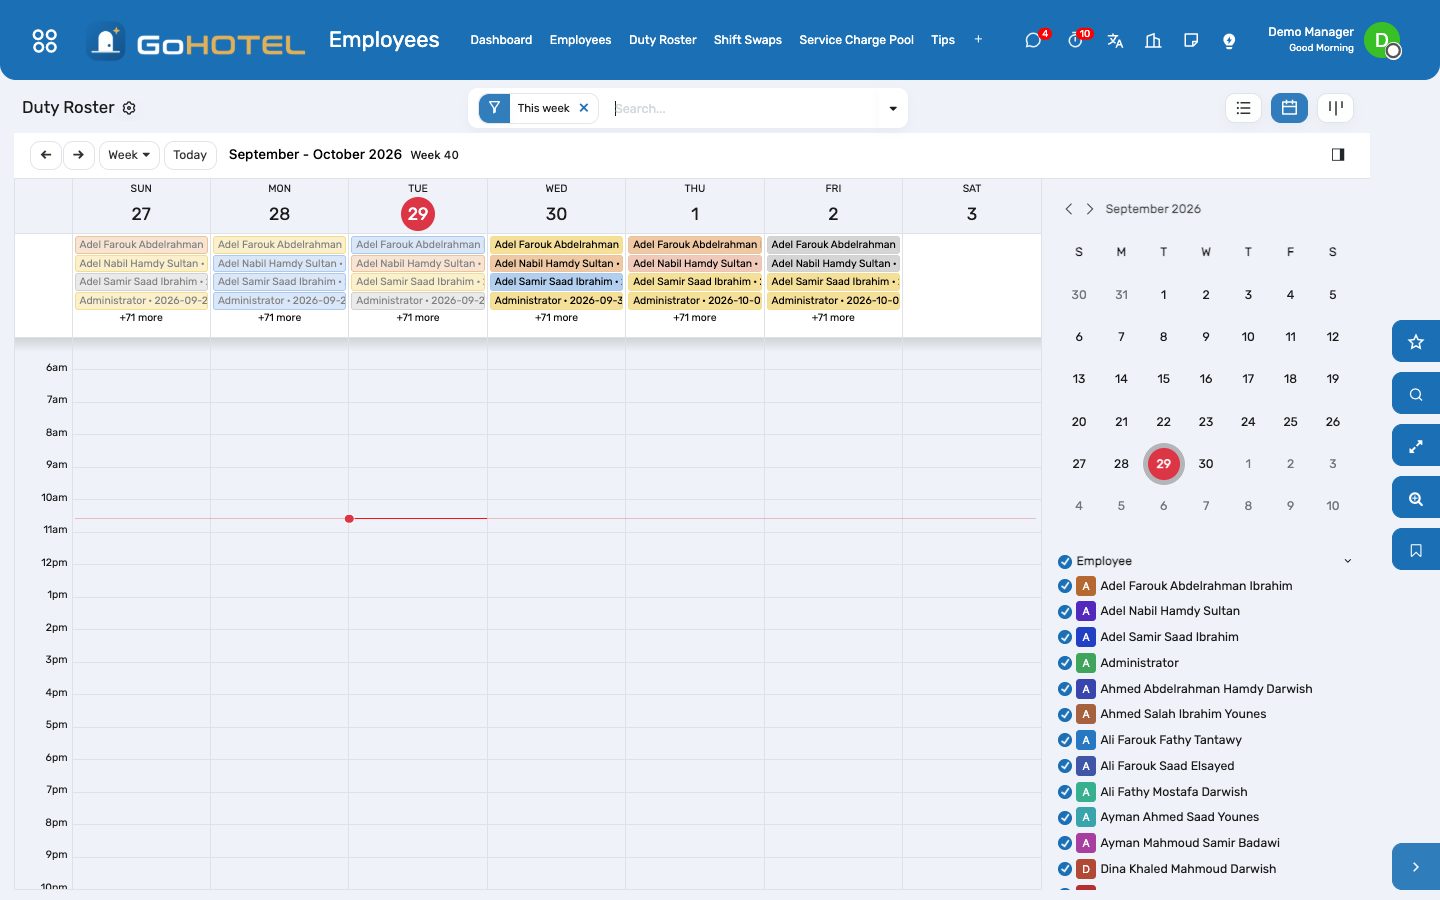Viewport: 1440px width, 900px height.
Task: Open Duty Roster settings gear
Action: pos(129,108)
